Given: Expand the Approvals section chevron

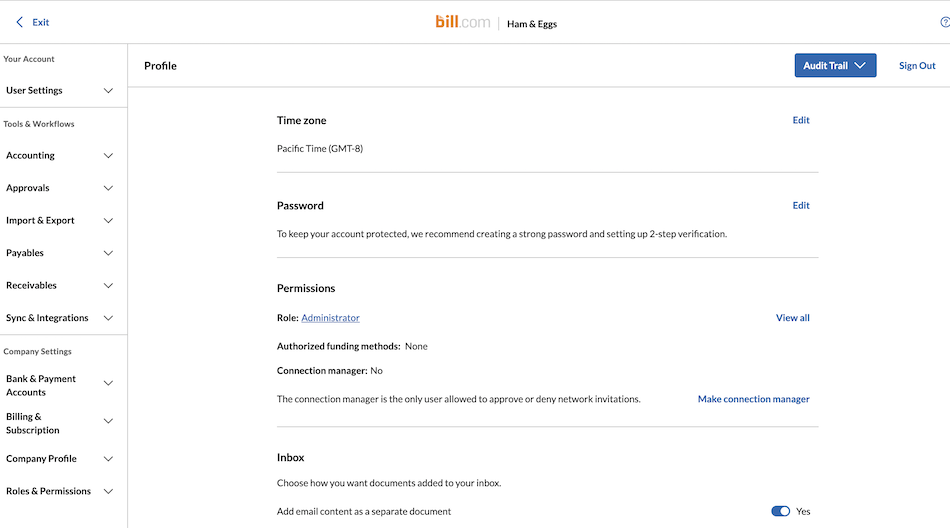Looking at the screenshot, I should point(108,188).
